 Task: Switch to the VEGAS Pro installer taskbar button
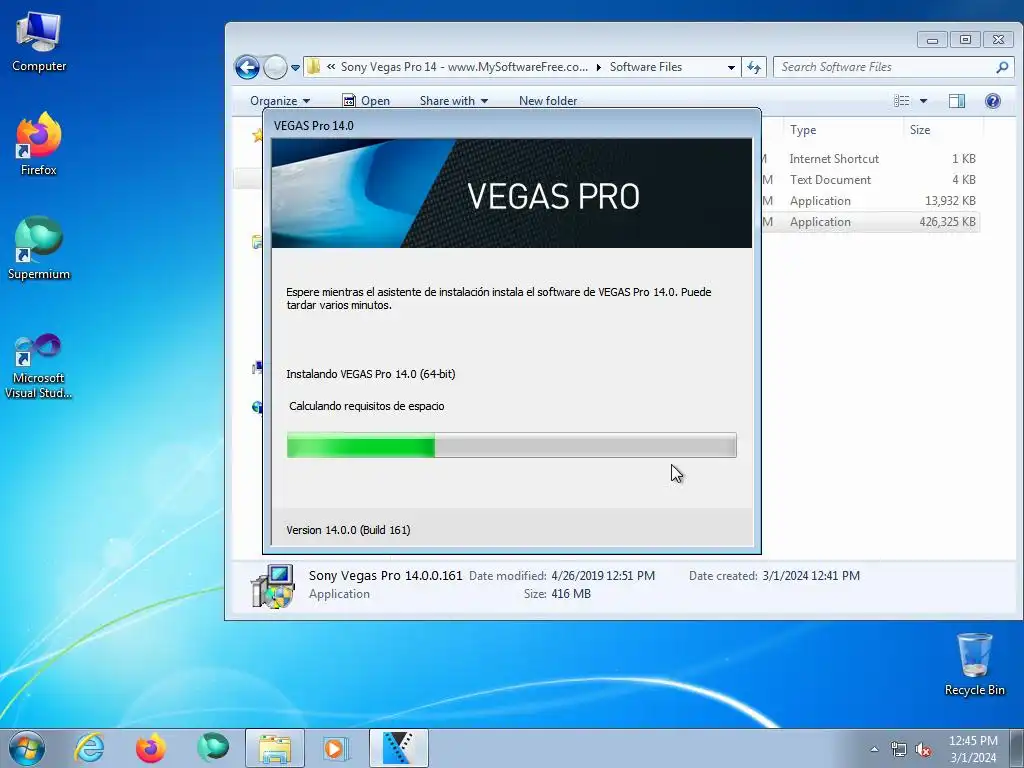398,748
